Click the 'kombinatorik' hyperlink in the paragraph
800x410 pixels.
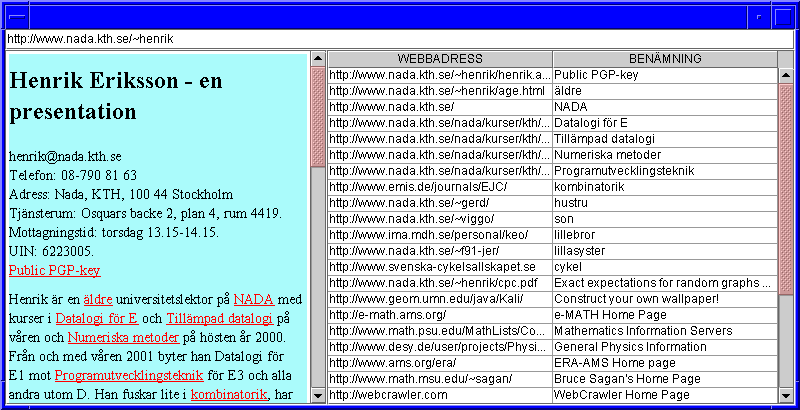point(228,395)
